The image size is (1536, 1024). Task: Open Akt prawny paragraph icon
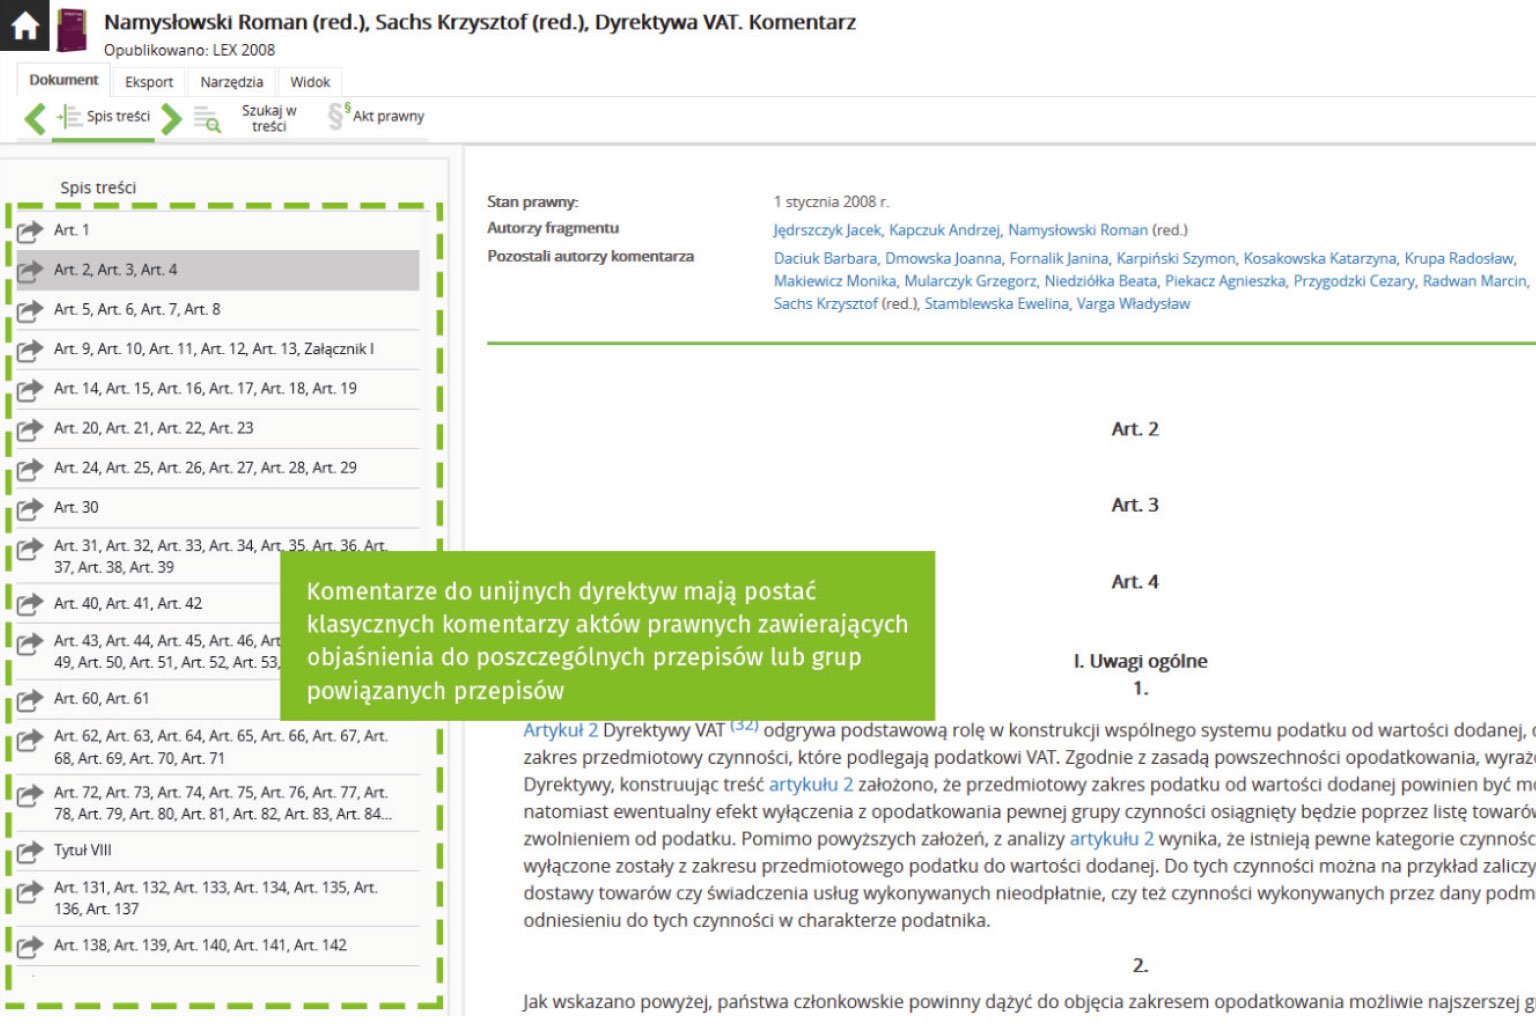pos(337,116)
